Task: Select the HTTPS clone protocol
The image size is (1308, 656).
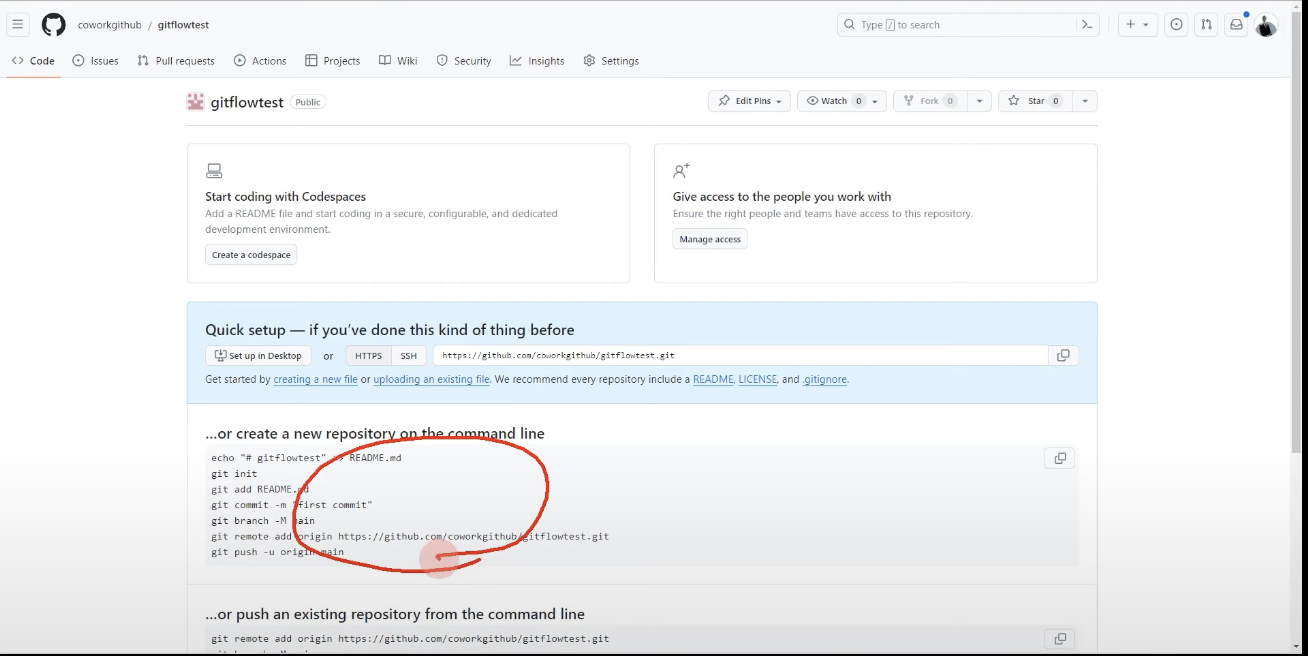Action: pos(368,356)
